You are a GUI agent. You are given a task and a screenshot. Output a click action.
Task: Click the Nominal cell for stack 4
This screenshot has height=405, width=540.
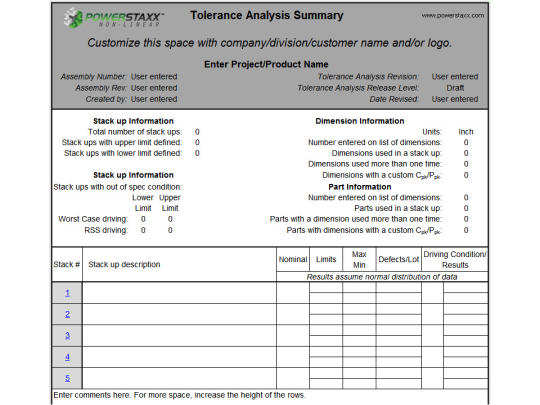[x=293, y=357]
